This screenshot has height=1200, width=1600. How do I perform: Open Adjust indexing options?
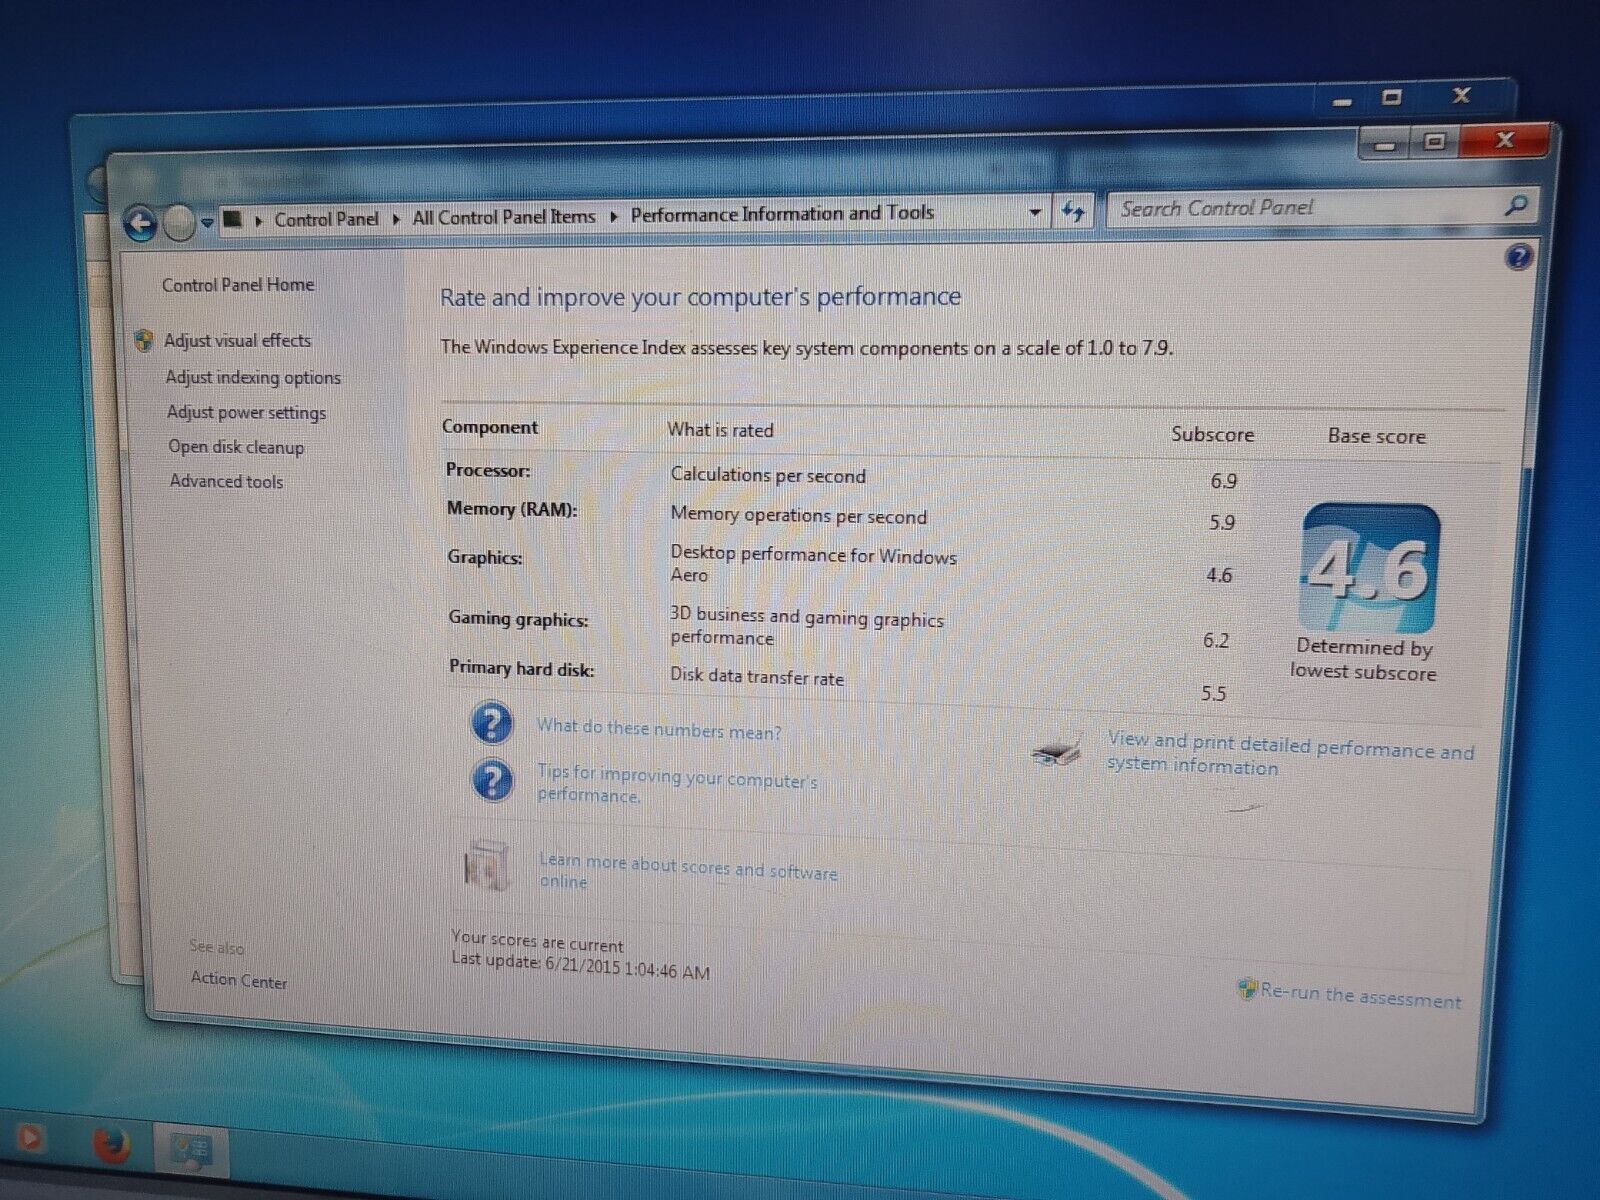pyautogui.click(x=253, y=377)
